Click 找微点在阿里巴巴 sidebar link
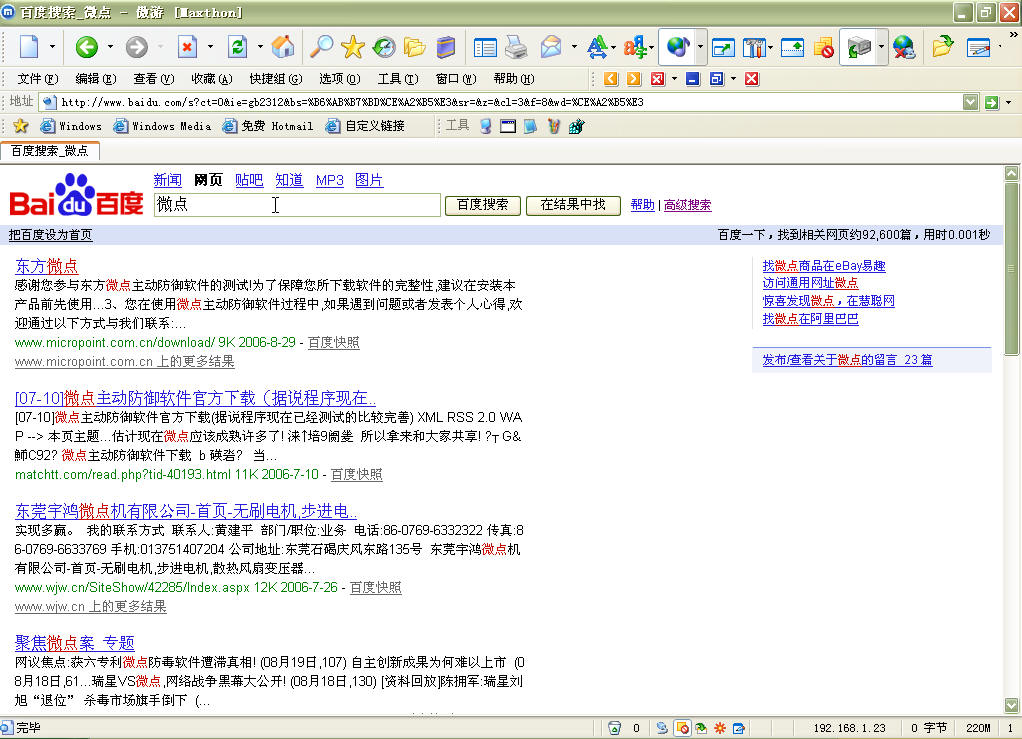The width and height of the screenshot is (1022, 739). coord(810,319)
